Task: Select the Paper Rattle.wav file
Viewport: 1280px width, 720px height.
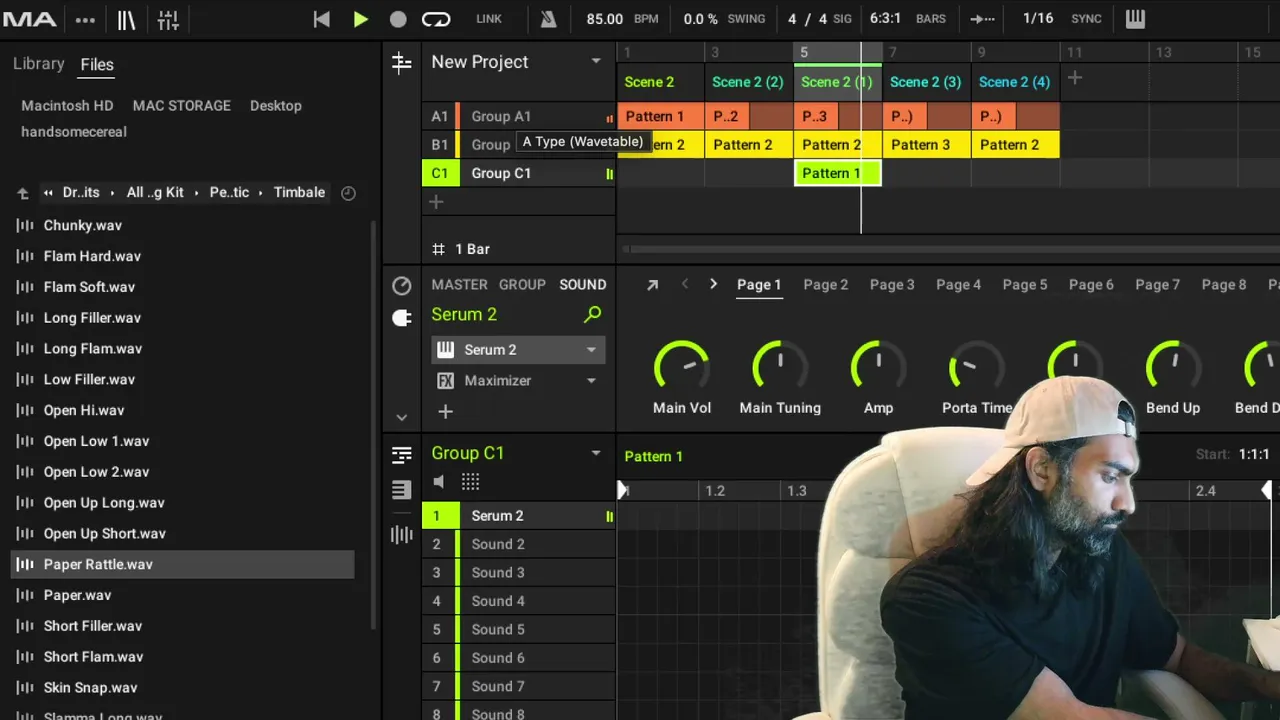Action: pos(182,564)
